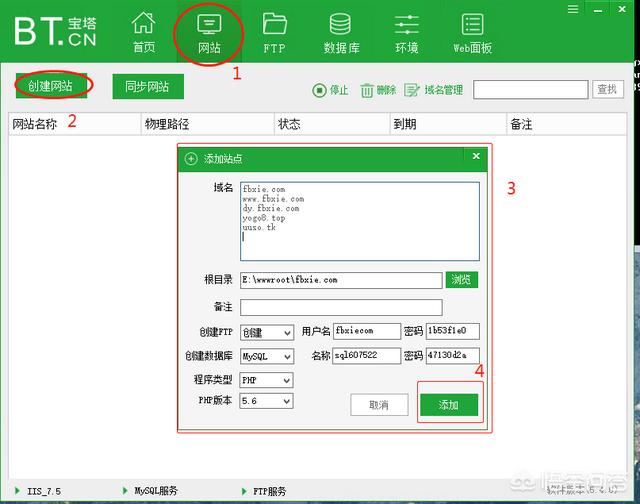The height and width of the screenshot is (504, 640).
Task: Focus the database 名称 field sql607522
Action: coord(367,355)
